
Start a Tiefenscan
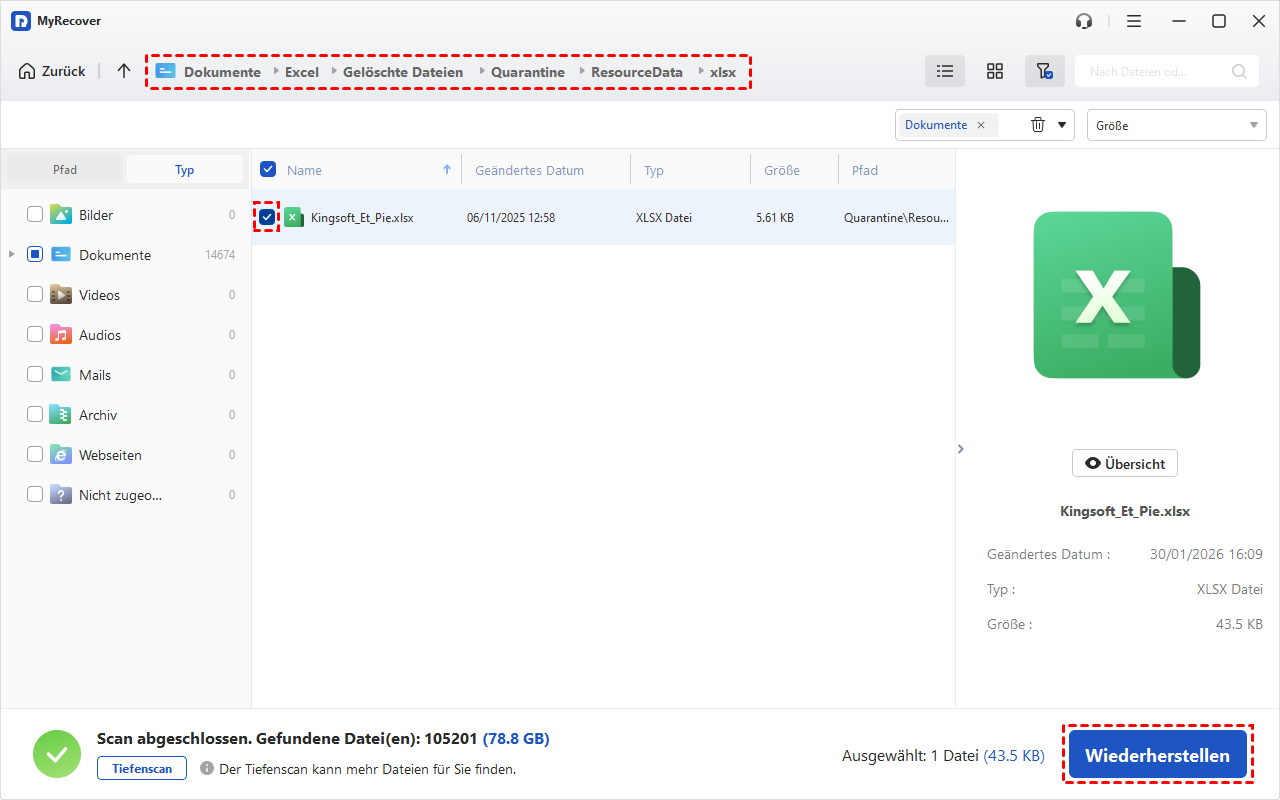(x=142, y=769)
